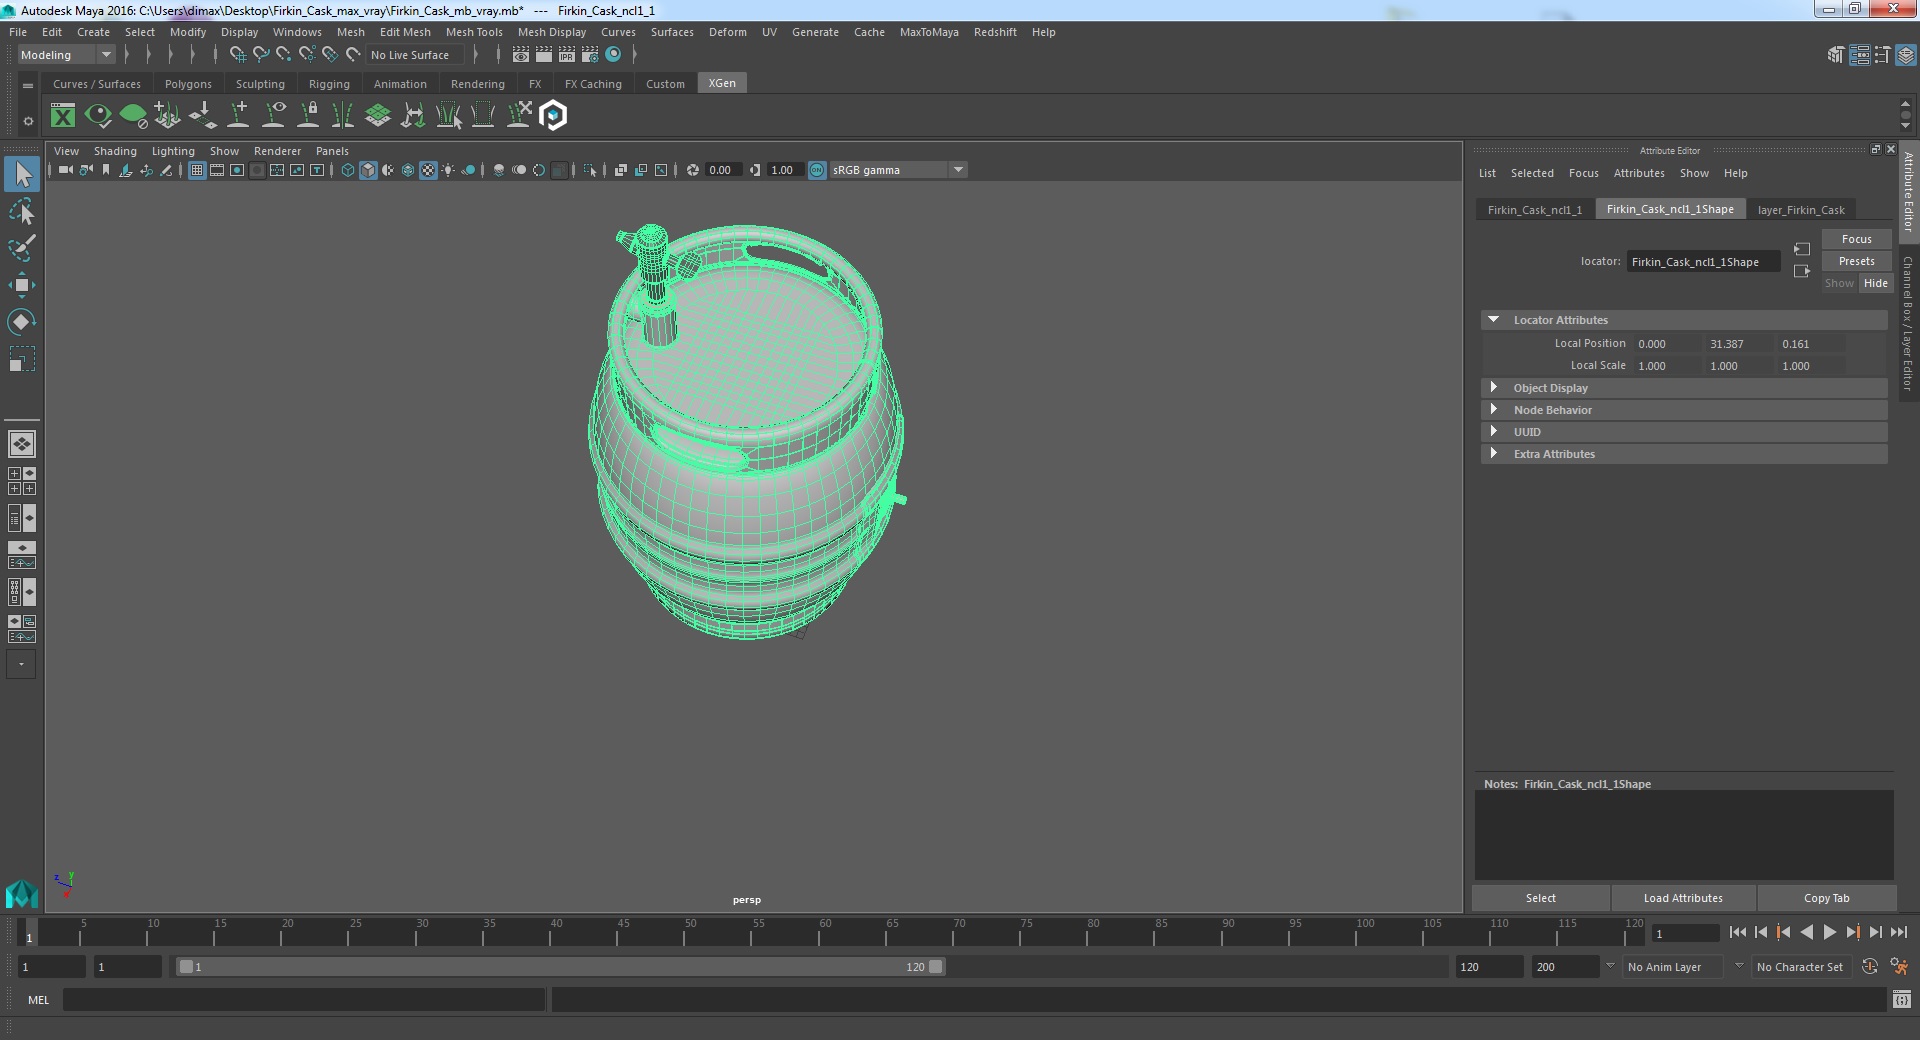Image resolution: width=1920 pixels, height=1040 pixels.
Task: Open Hypershade circle icon in status line
Action: [x=613, y=55]
